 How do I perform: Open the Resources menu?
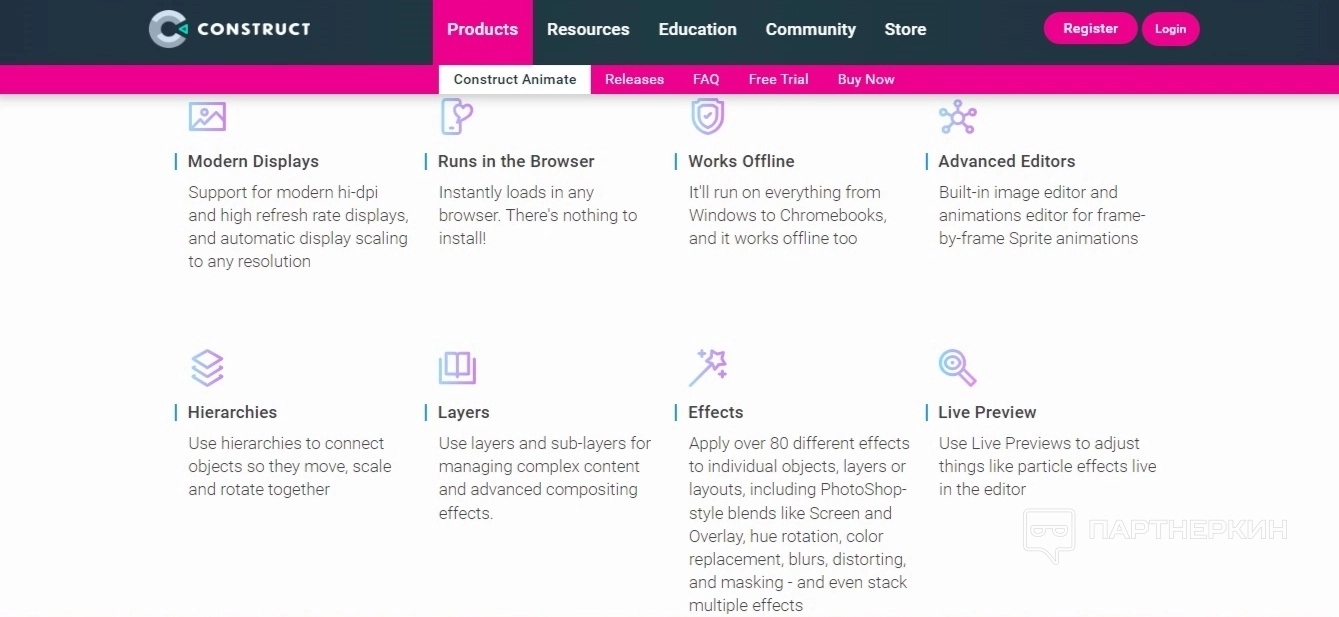[x=588, y=30]
